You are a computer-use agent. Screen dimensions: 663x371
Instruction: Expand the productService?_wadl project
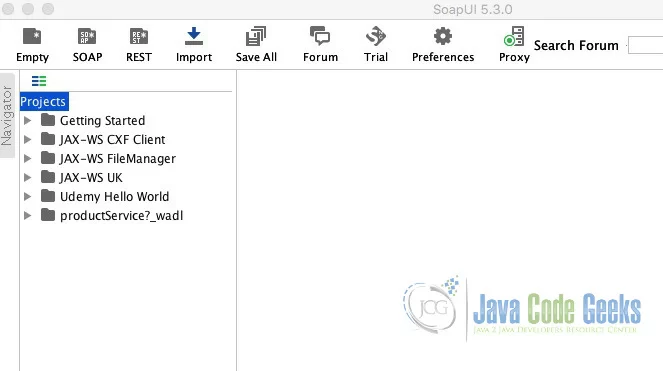[27, 216]
